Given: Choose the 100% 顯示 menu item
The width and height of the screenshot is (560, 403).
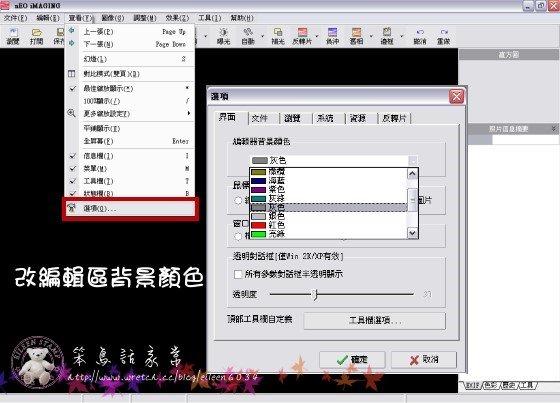Looking at the screenshot, I should tap(130, 101).
